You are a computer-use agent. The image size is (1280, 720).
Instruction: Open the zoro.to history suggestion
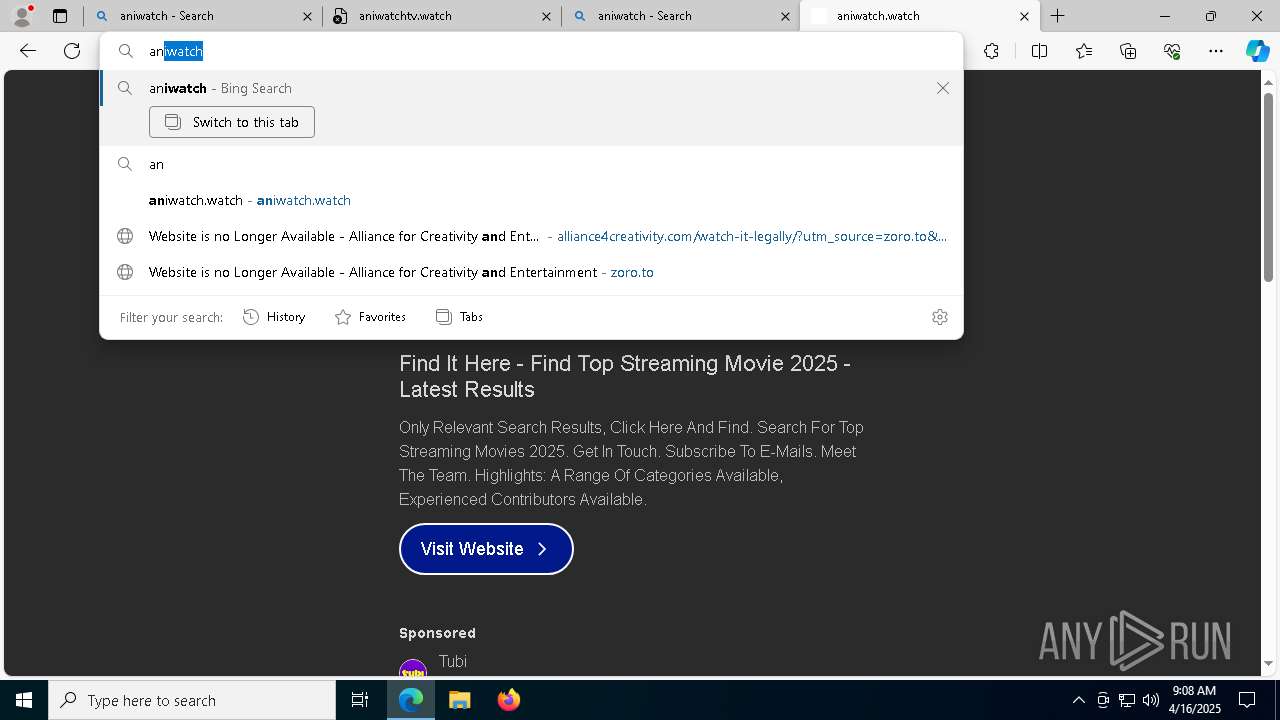coord(531,272)
